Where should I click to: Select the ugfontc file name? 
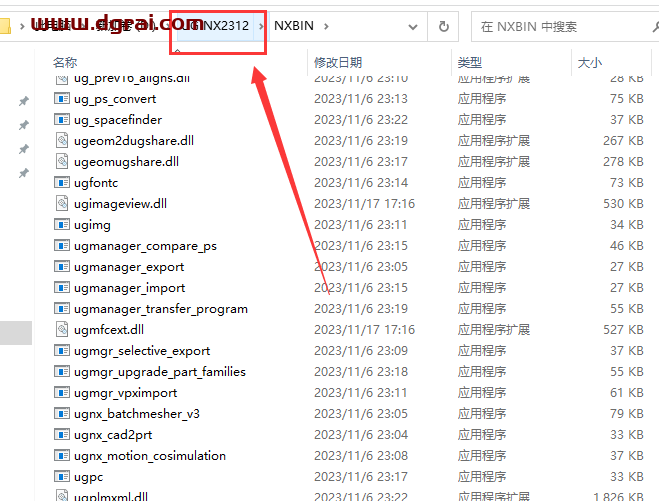tap(96, 183)
